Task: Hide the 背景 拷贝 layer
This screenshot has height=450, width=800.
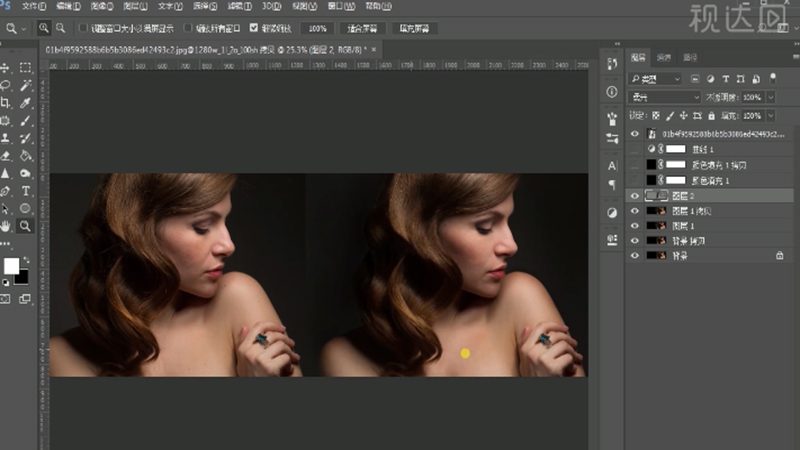Action: [635, 240]
